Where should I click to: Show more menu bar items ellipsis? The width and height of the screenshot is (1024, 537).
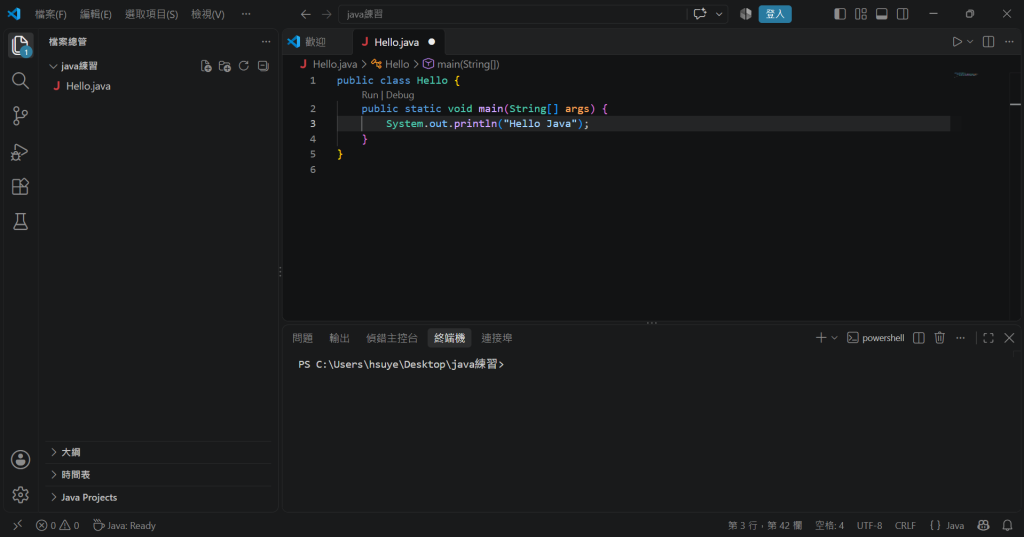[x=246, y=14]
